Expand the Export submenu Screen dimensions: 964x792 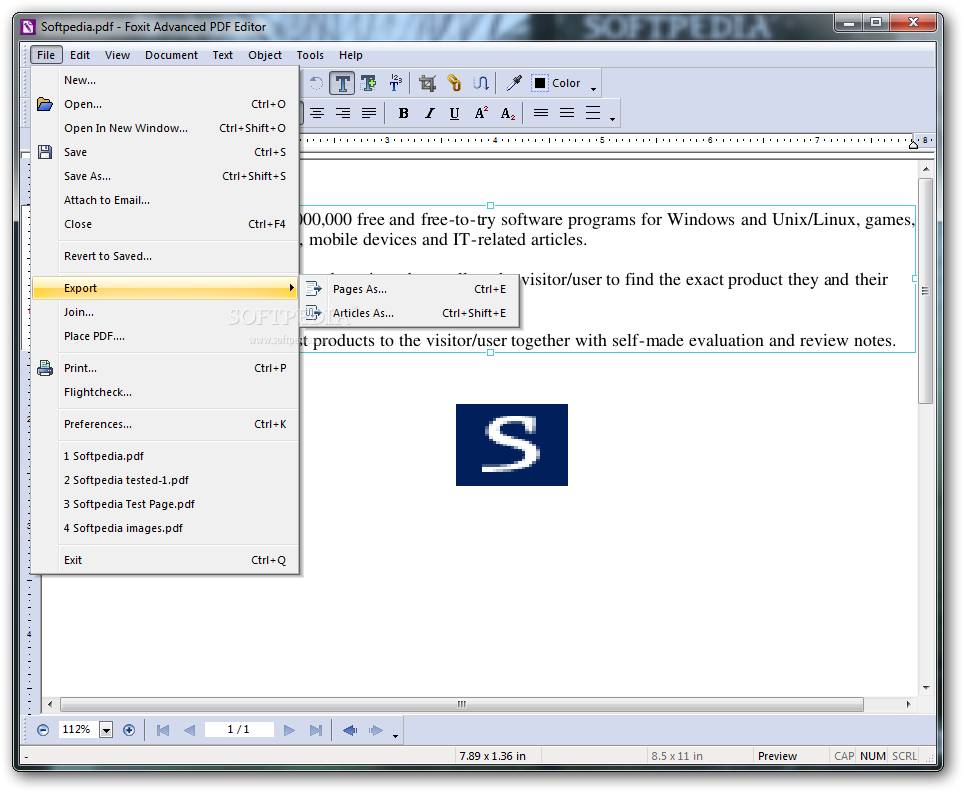tap(164, 288)
